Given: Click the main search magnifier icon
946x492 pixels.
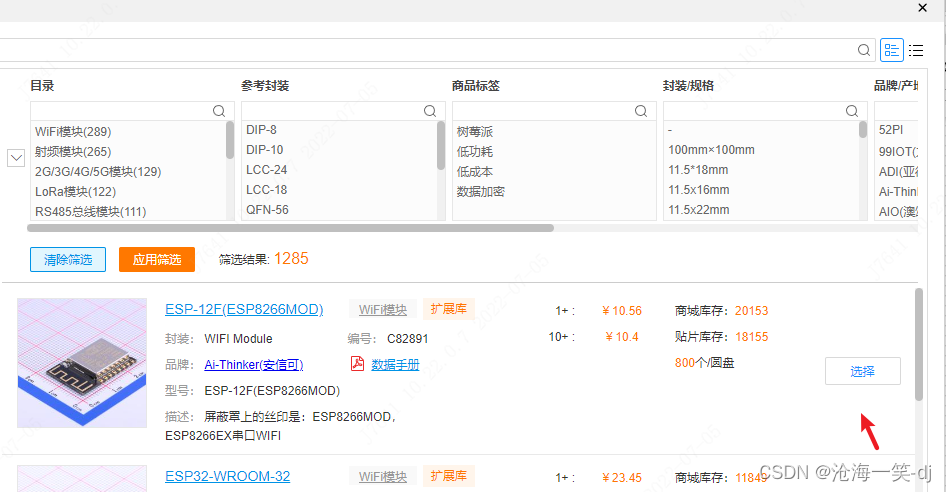Looking at the screenshot, I should [863, 50].
